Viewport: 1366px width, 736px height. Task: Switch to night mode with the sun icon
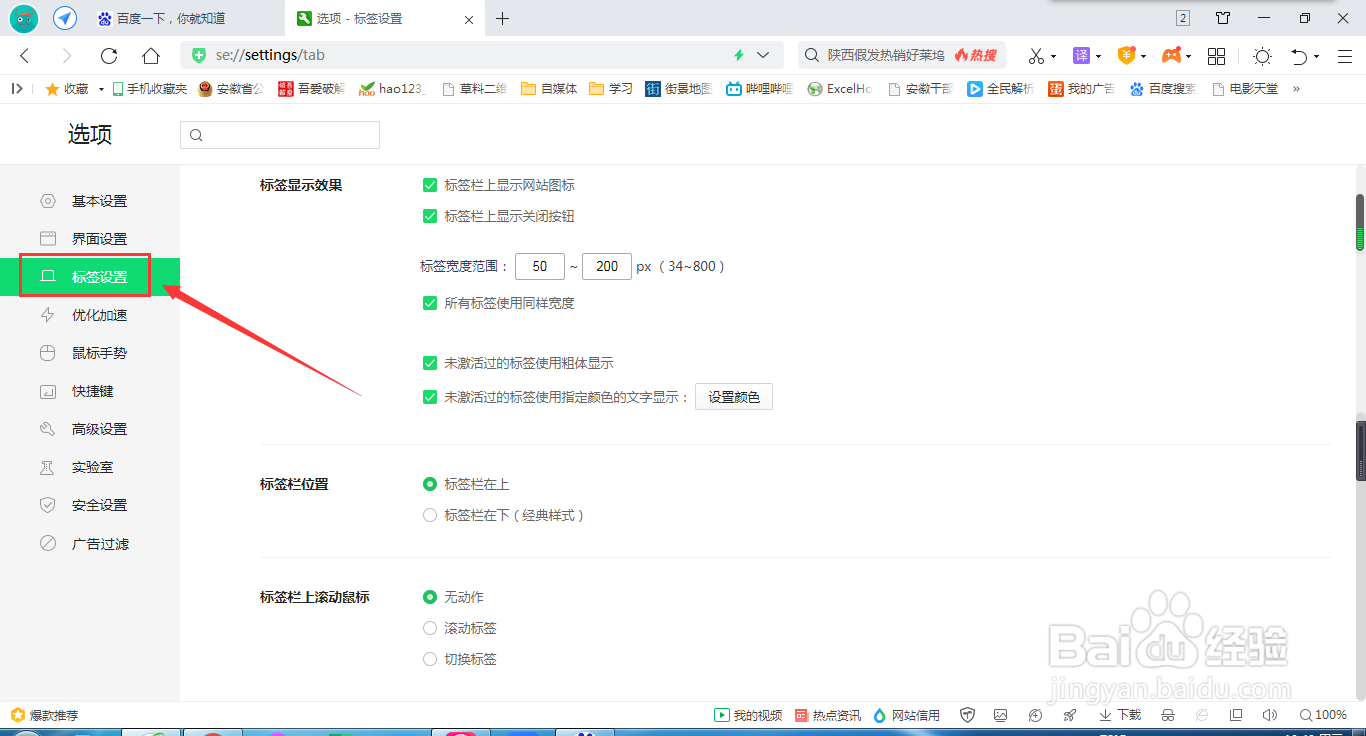pos(1262,55)
